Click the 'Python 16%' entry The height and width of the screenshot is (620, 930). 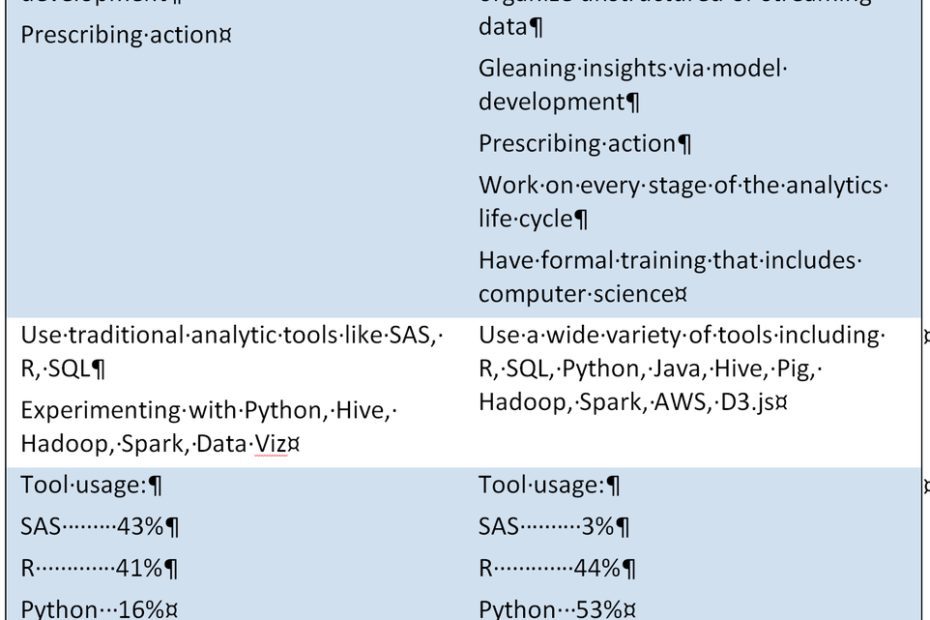(93, 609)
